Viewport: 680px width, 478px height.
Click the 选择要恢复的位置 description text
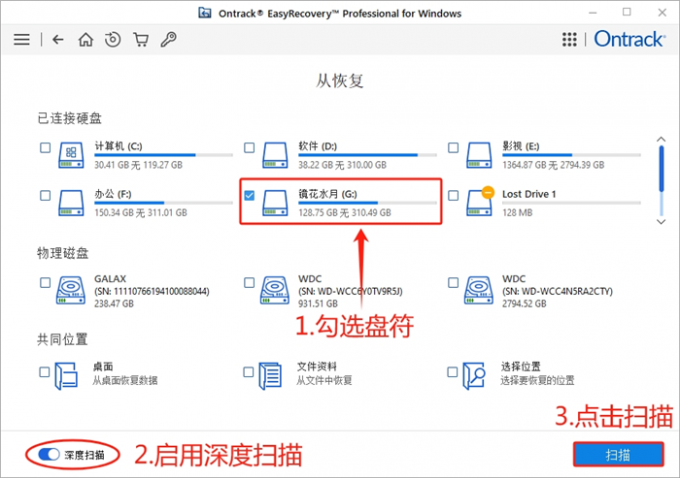point(537,380)
